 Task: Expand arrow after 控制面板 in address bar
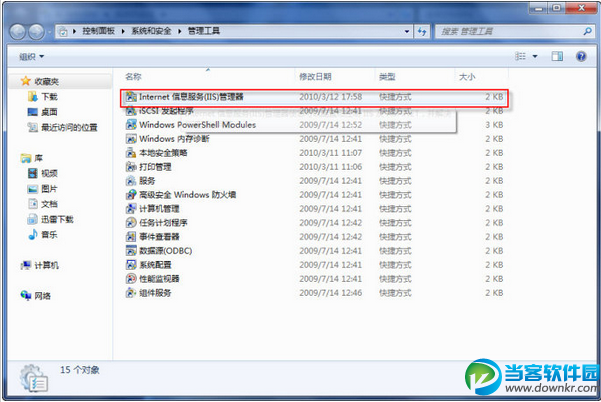(123, 31)
